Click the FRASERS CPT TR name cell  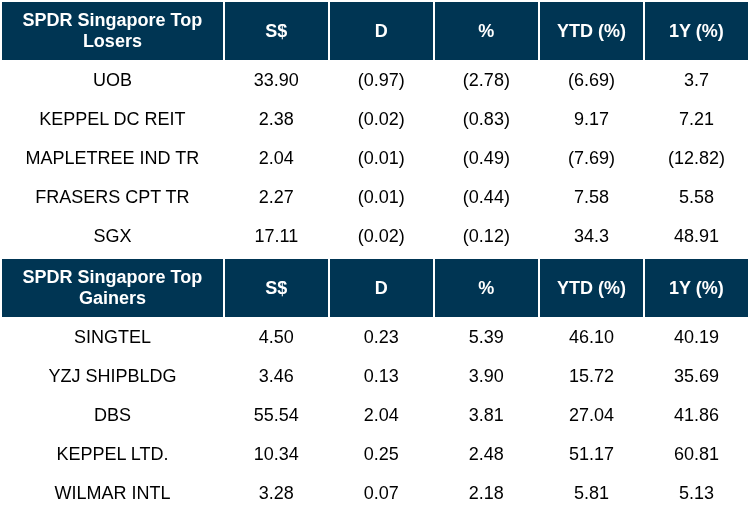(x=112, y=197)
